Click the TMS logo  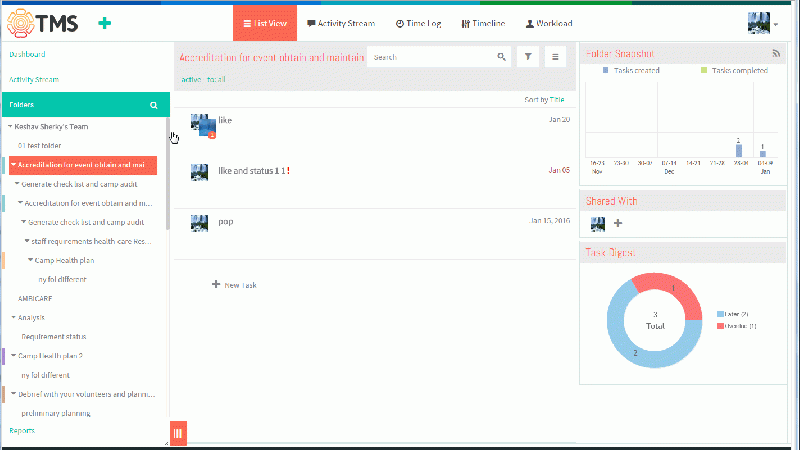pos(42,23)
